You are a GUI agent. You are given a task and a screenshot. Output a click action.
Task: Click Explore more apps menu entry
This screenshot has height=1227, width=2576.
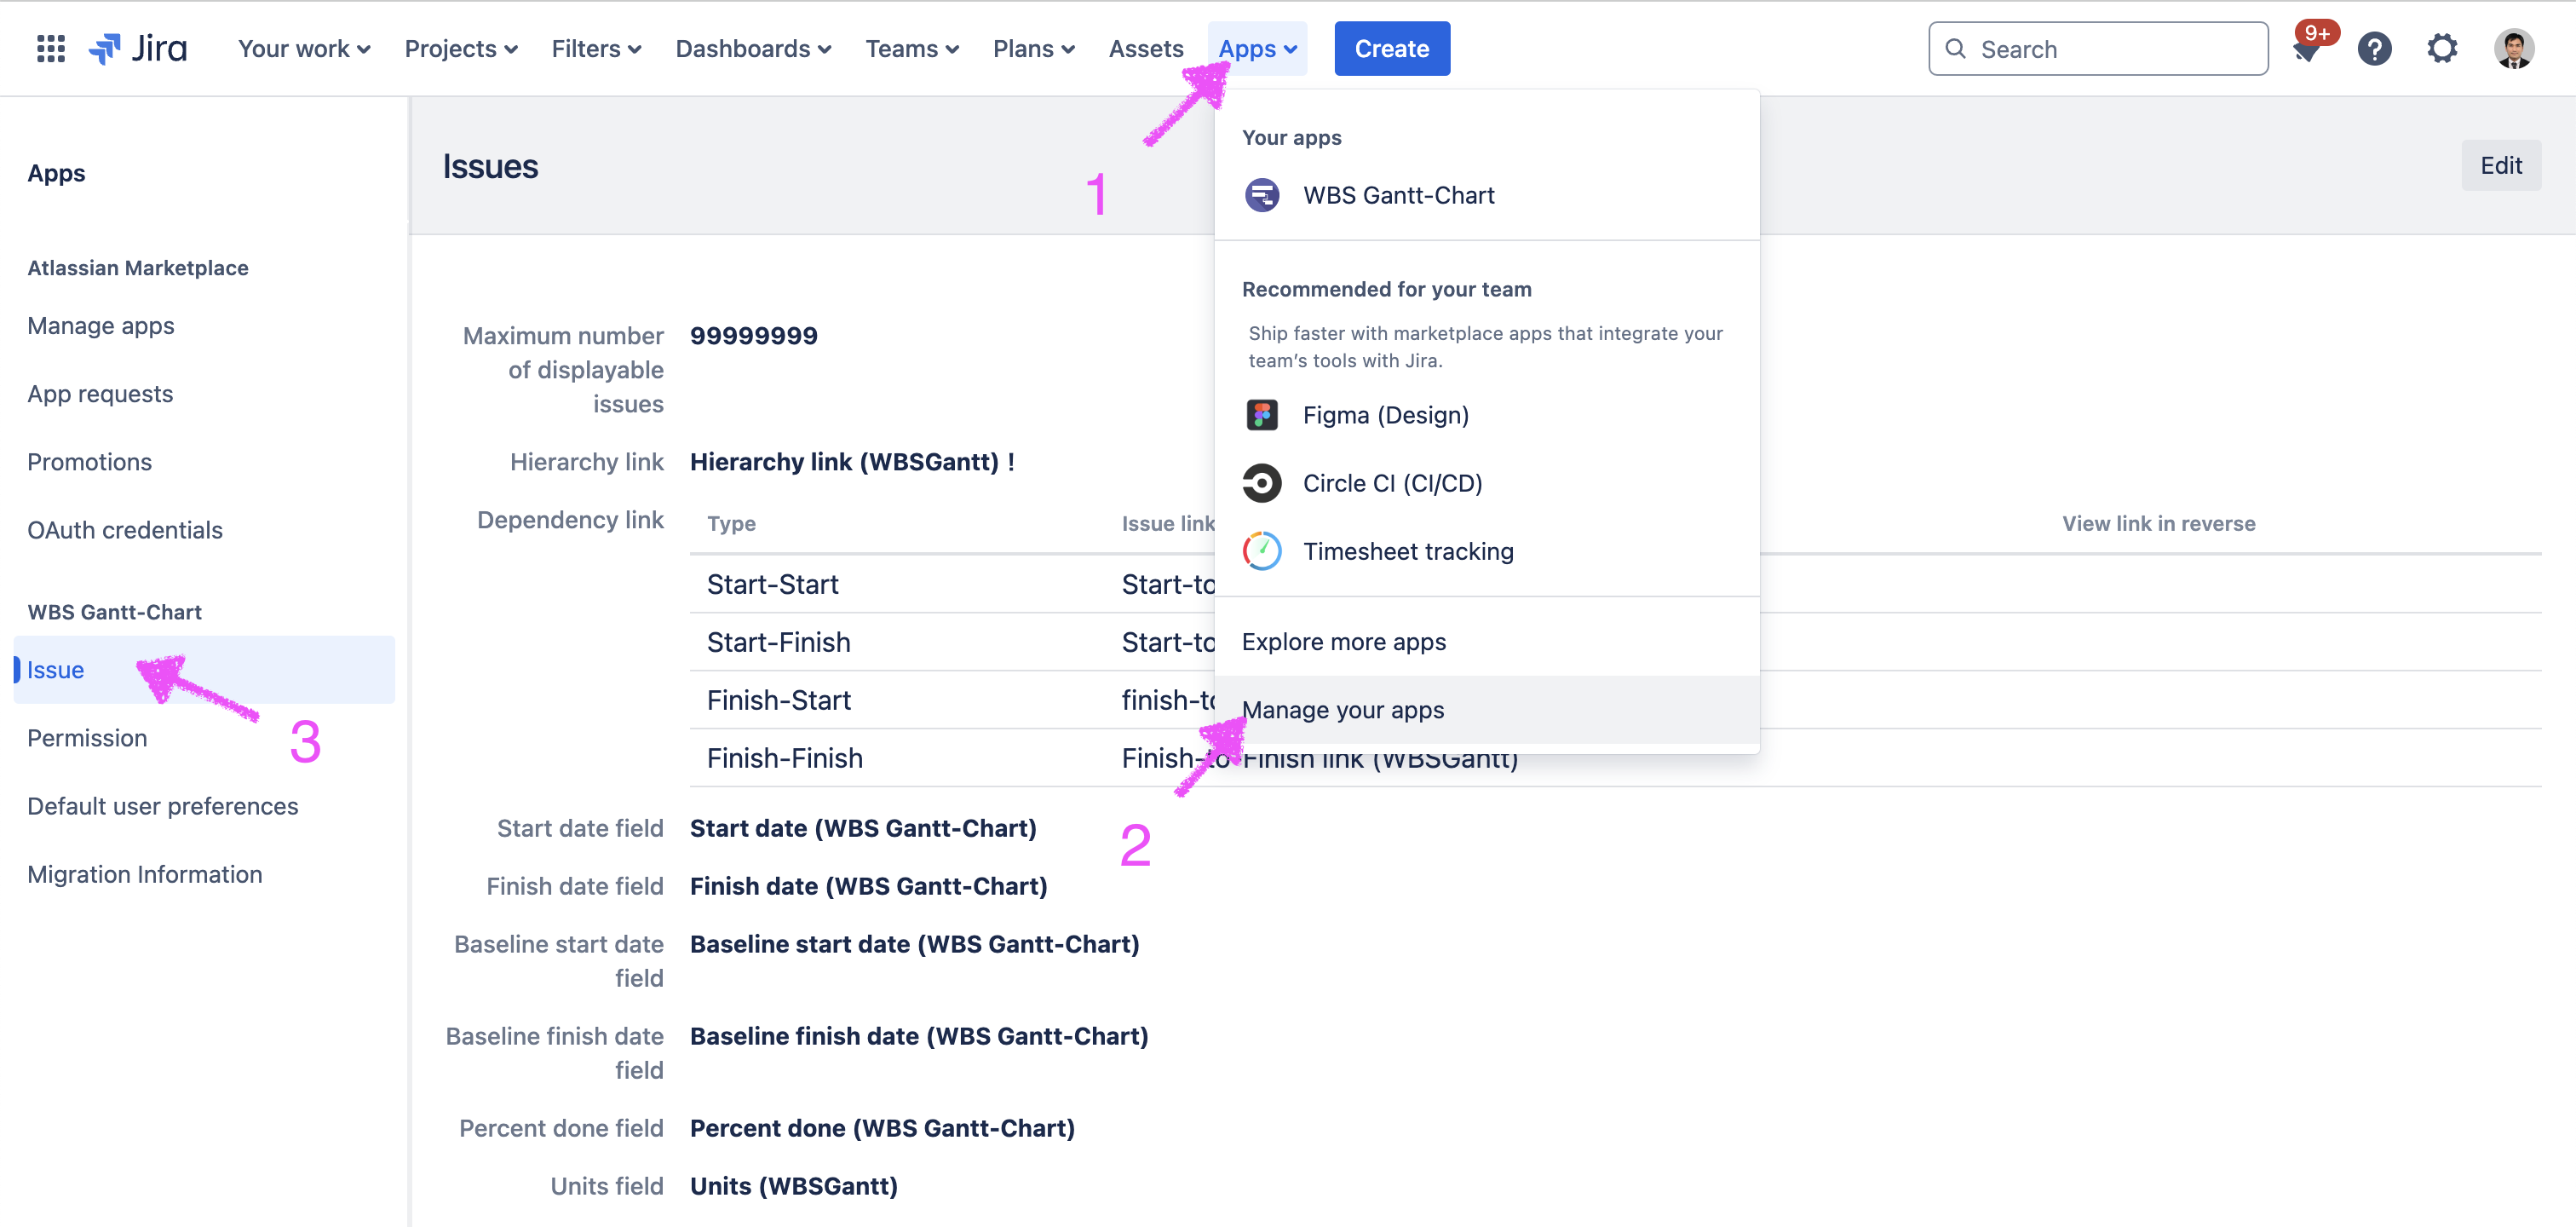[x=1343, y=642]
